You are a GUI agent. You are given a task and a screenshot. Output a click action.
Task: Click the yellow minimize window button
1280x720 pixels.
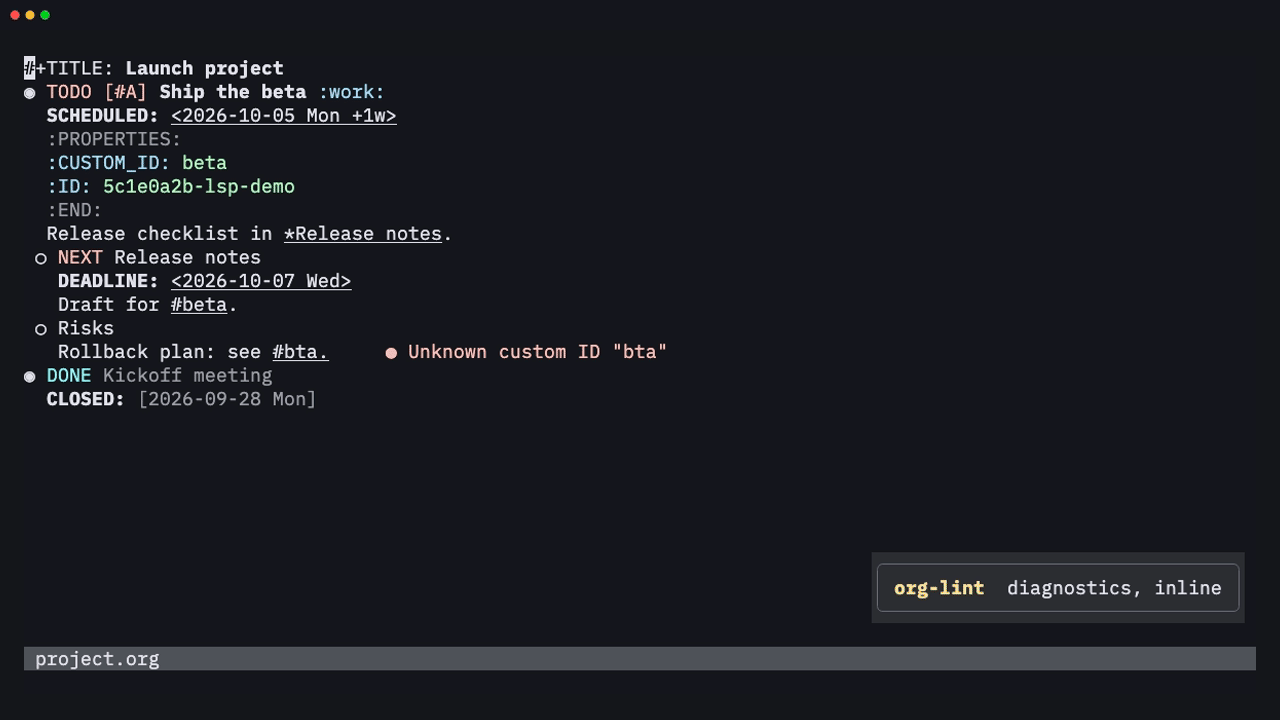click(30, 15)
